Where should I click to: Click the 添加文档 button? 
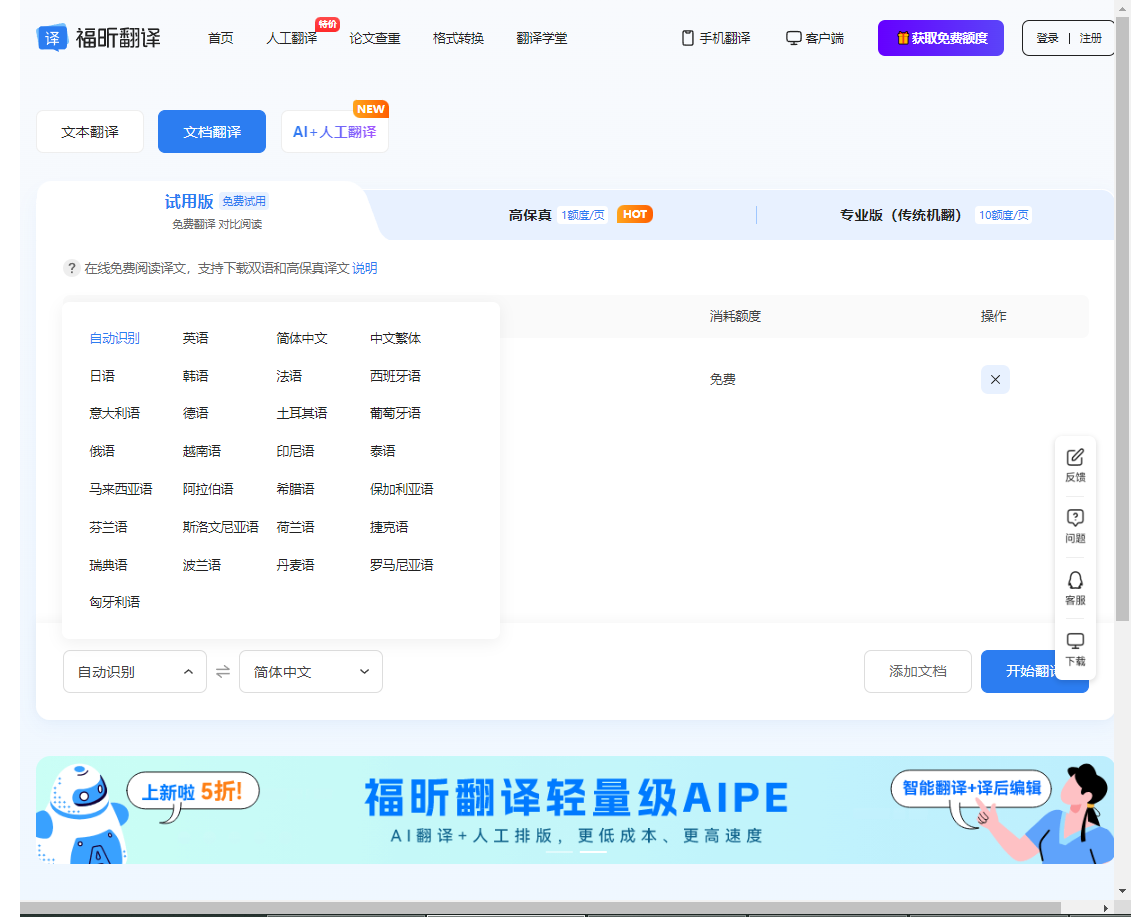(917, 672)
